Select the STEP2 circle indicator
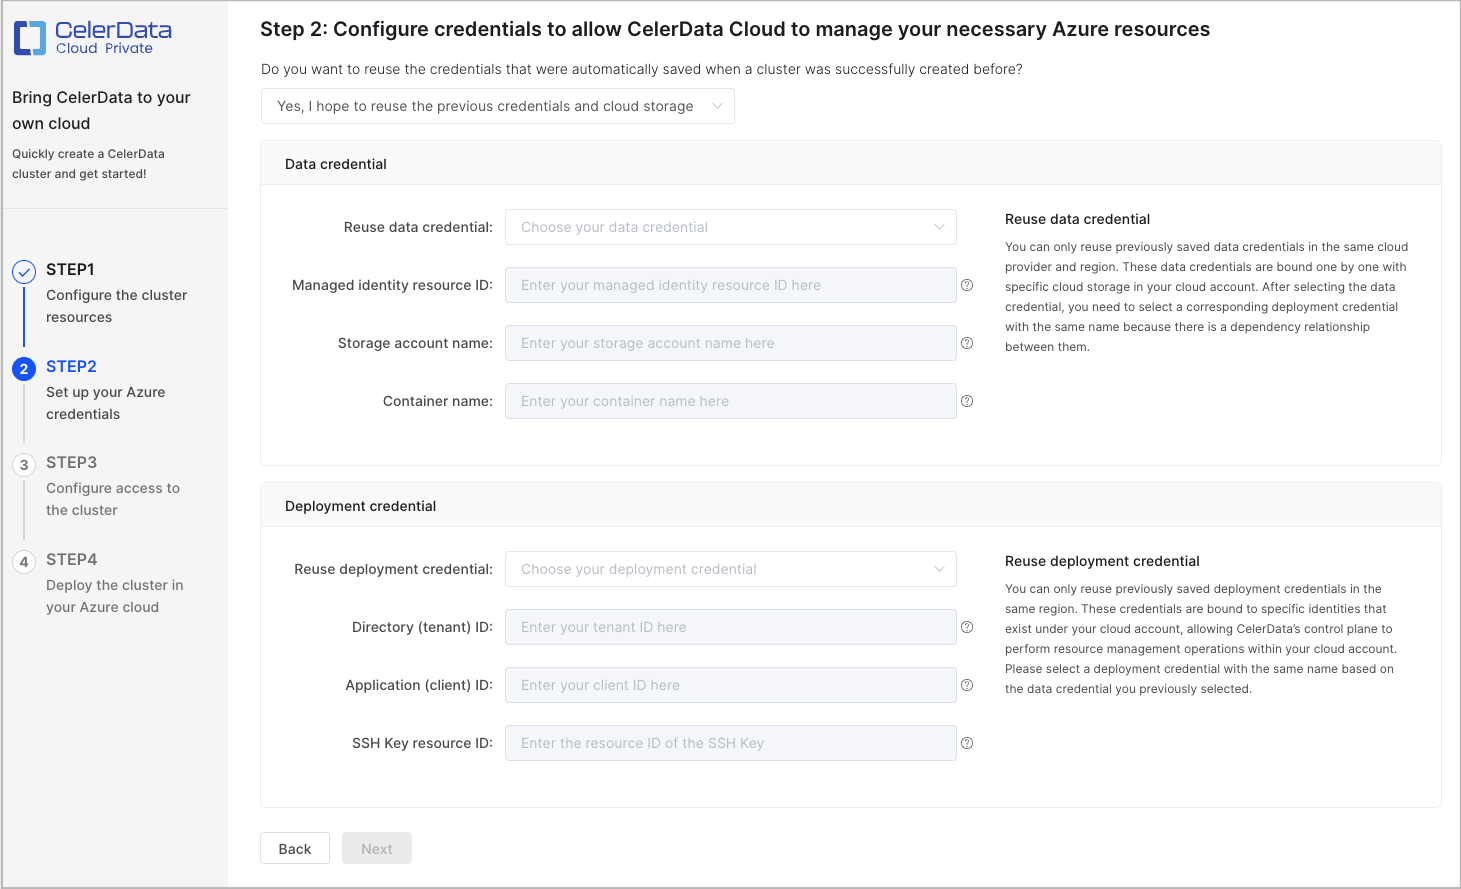 (23, 366)
